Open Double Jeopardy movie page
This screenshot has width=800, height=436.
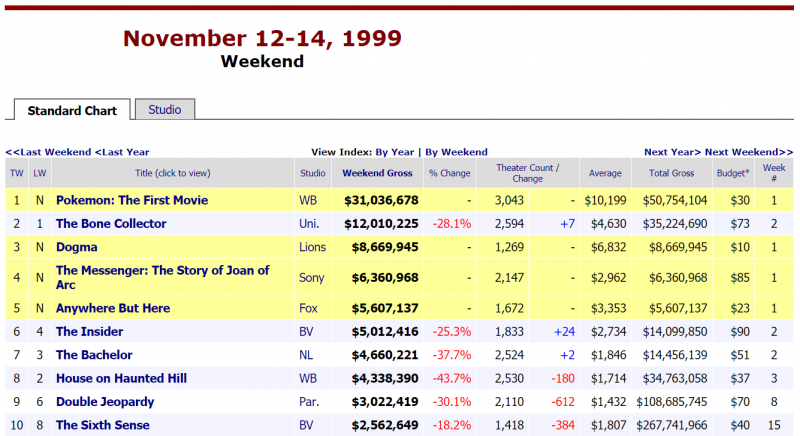click(x=105, y=402)
